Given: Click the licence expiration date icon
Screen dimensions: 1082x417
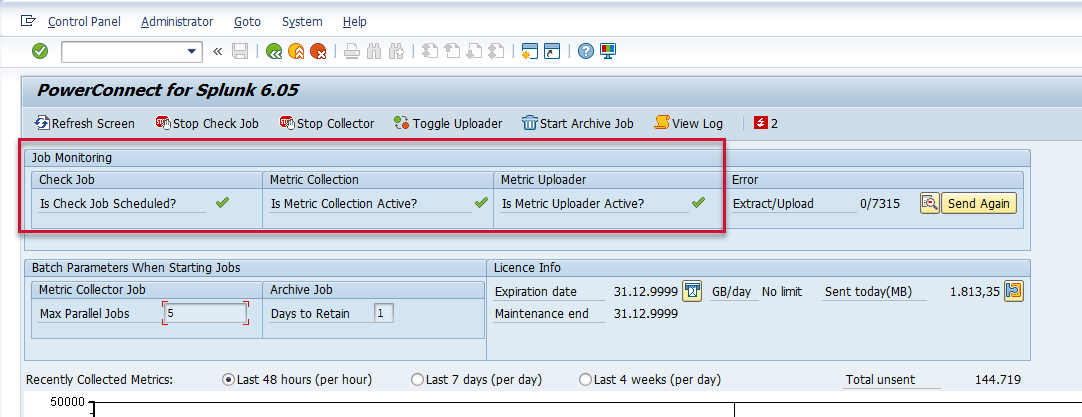Looking at the screenshot, I should point(692,291).
